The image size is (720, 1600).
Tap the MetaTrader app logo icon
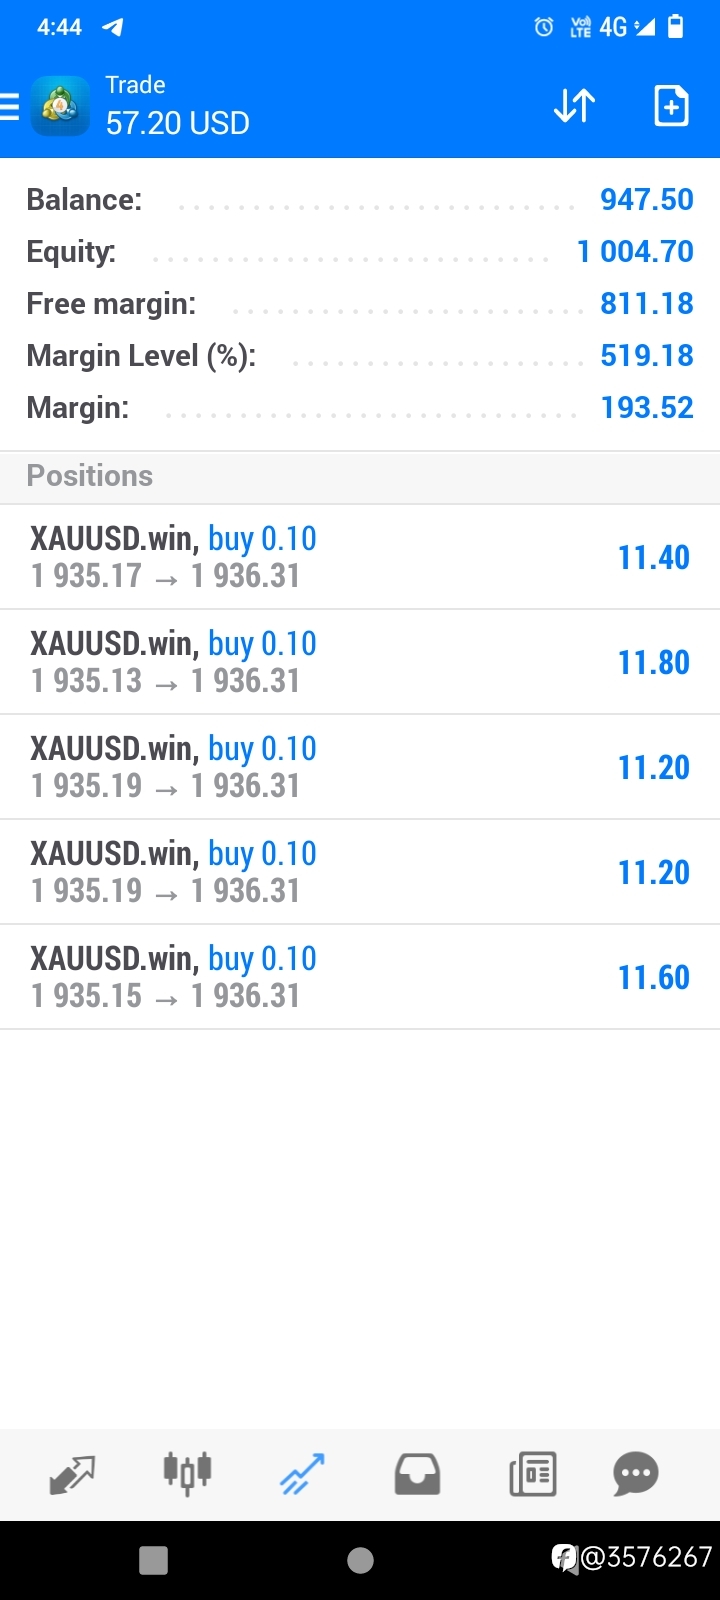coord(60,106)
